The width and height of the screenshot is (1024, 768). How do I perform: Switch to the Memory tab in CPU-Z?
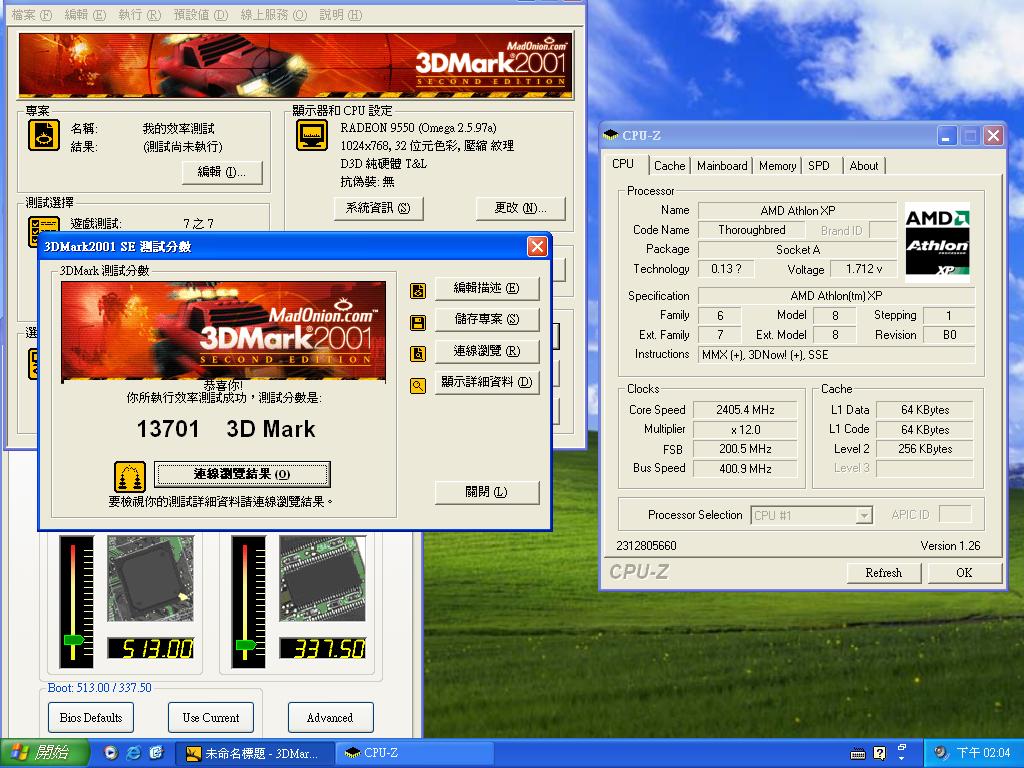[777, 166]
